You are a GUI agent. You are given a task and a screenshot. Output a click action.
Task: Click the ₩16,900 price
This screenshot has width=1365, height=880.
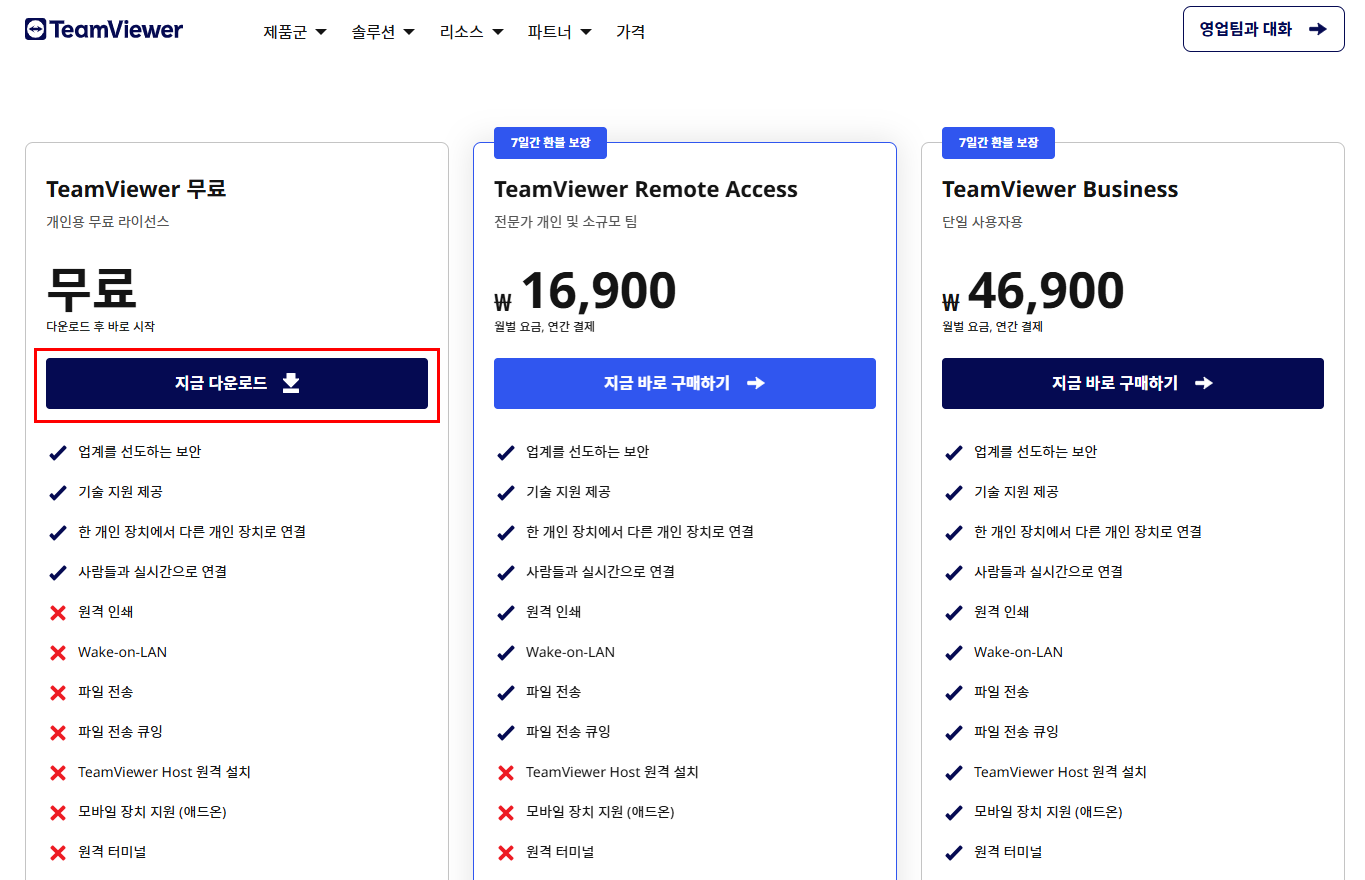585,291
